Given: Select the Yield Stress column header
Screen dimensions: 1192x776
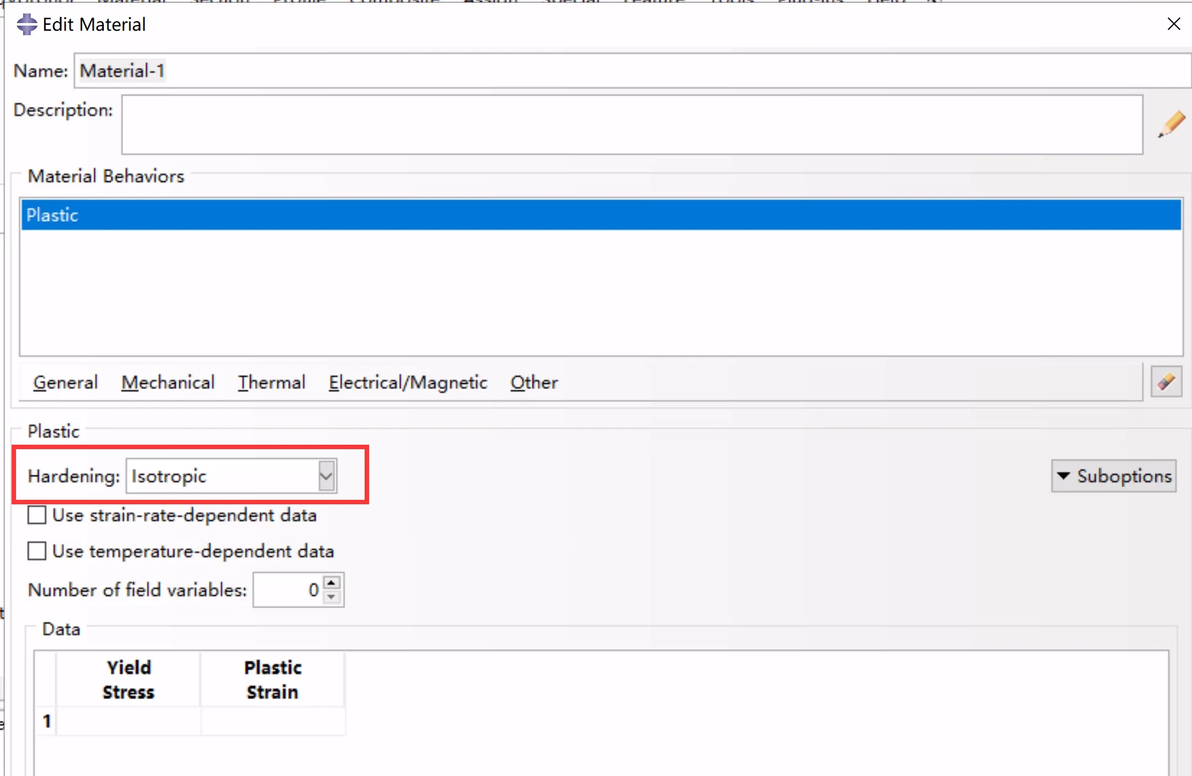Looking at the screenshot, I should [x=128, y=679].
